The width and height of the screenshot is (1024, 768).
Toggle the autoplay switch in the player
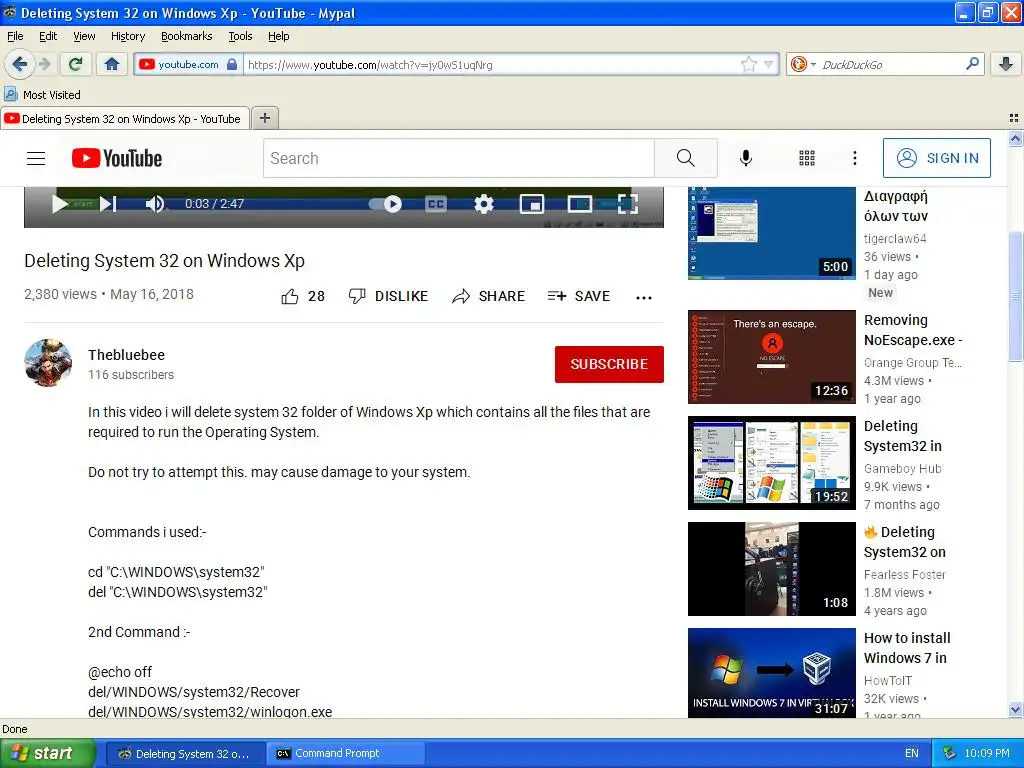tap(385, 204)
